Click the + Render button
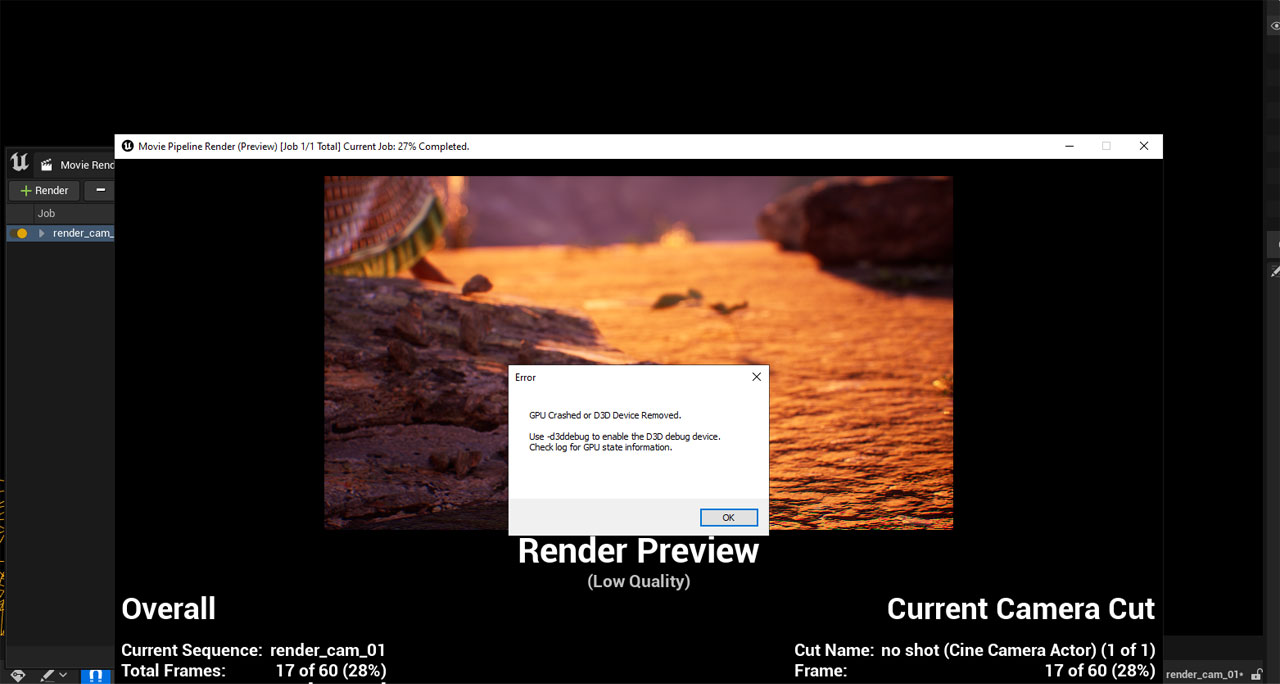Viewport: 1280px width, 684px height. [x=43, y=190]
